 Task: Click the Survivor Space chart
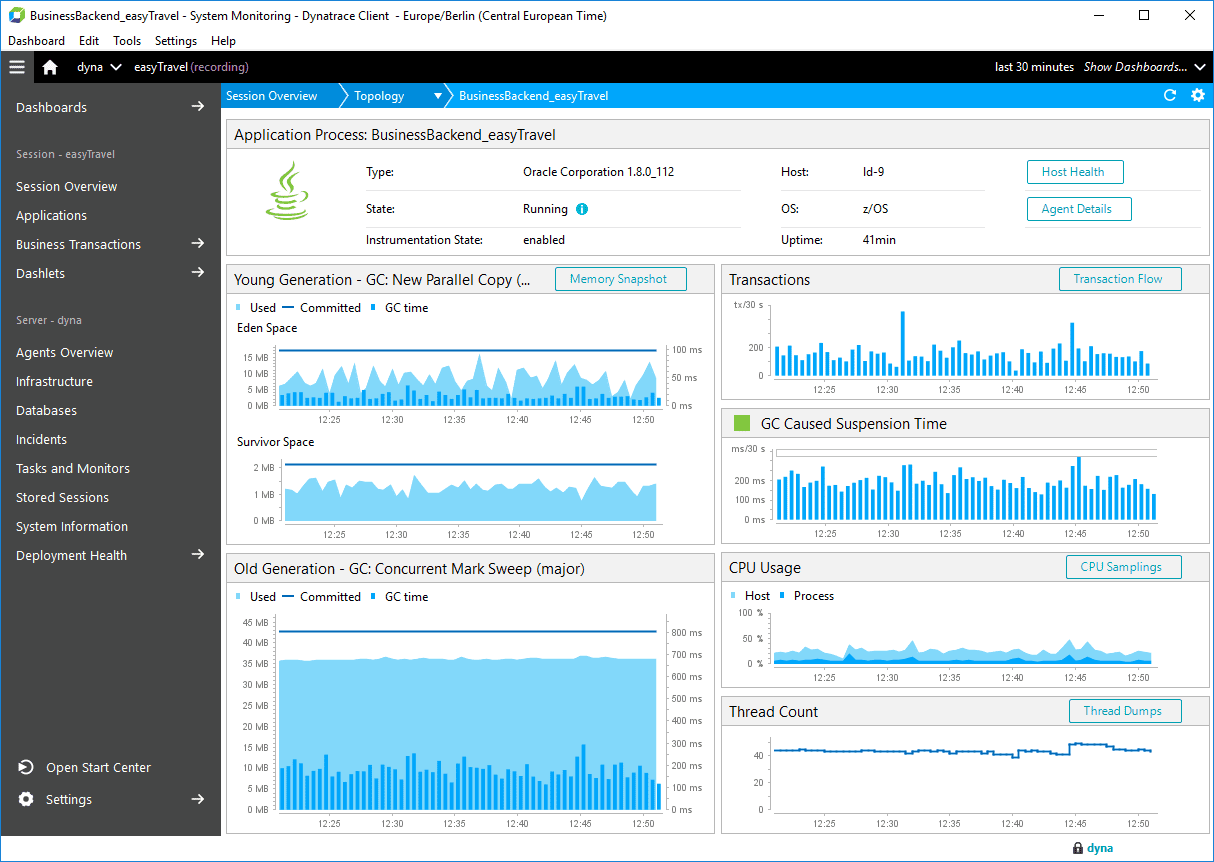coord(470,492)
